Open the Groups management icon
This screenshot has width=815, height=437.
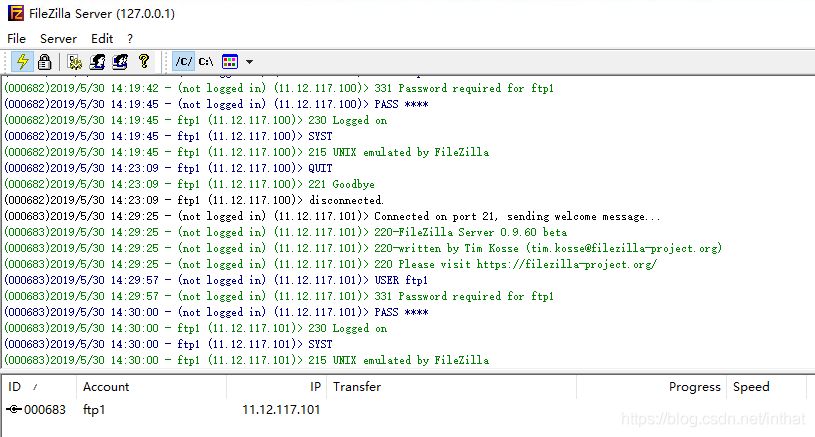pos(120,62)
